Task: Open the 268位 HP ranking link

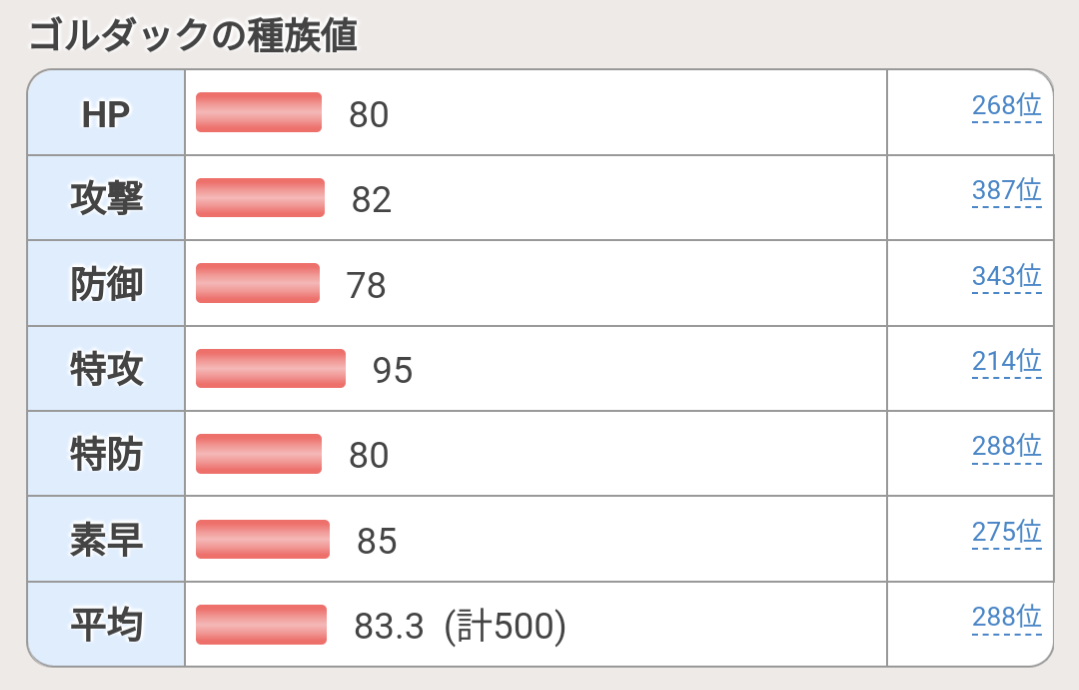Action: click(x=1006, y=106)
